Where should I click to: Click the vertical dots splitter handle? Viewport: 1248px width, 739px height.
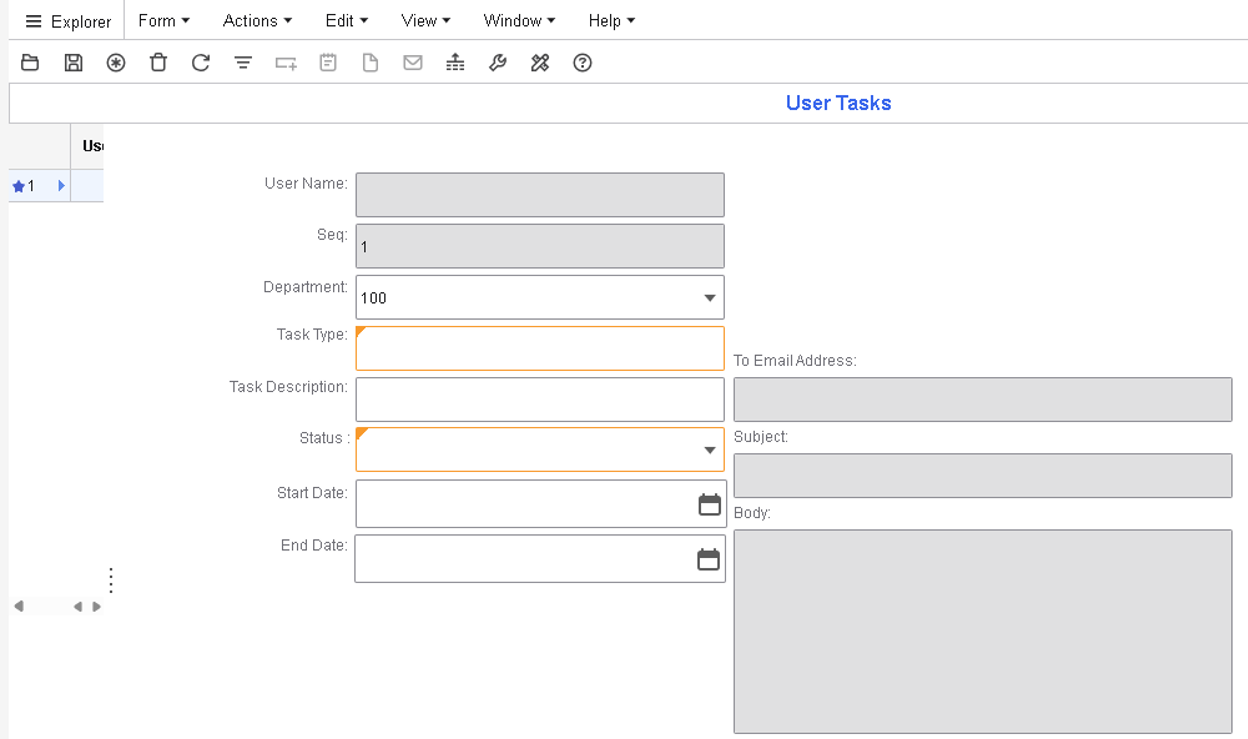point(111,580)
